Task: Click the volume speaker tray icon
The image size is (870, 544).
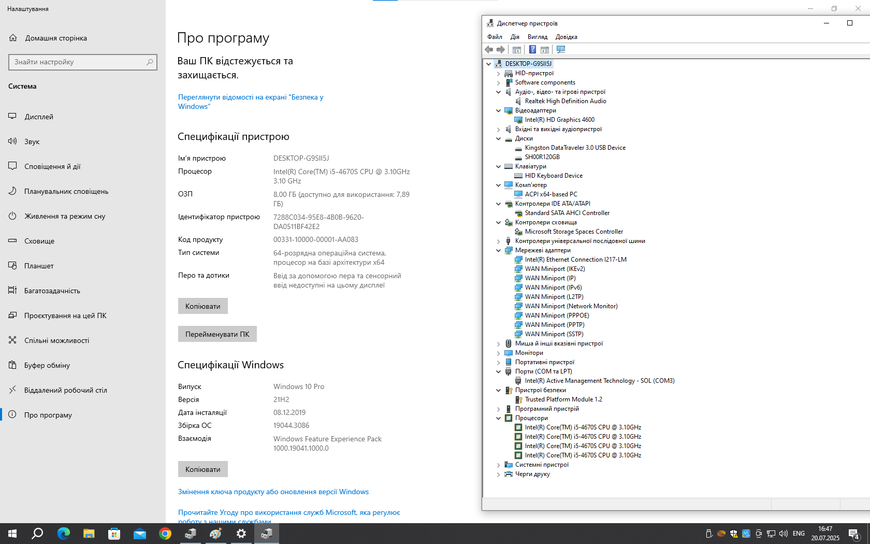Action: [783, 533]
